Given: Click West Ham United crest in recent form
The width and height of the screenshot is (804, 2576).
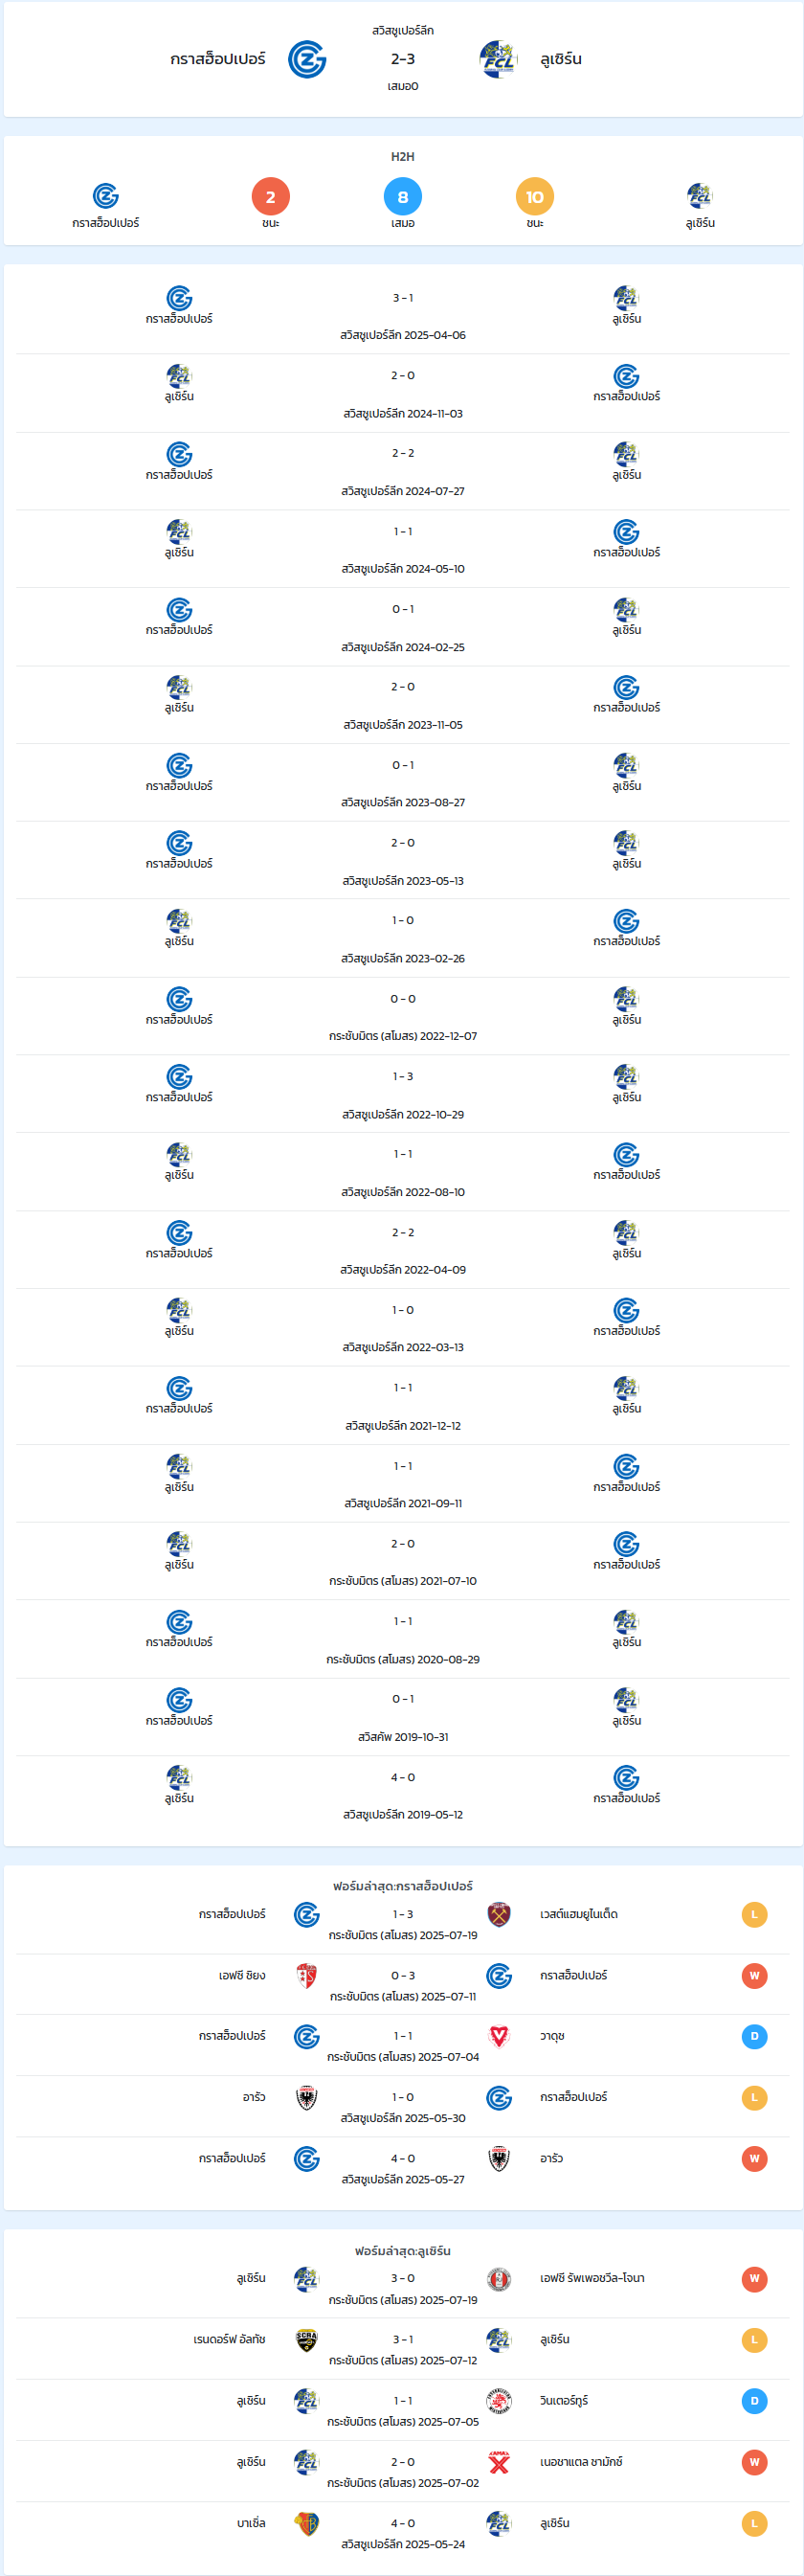Looking at the screenshot, I should (499, 1914).
